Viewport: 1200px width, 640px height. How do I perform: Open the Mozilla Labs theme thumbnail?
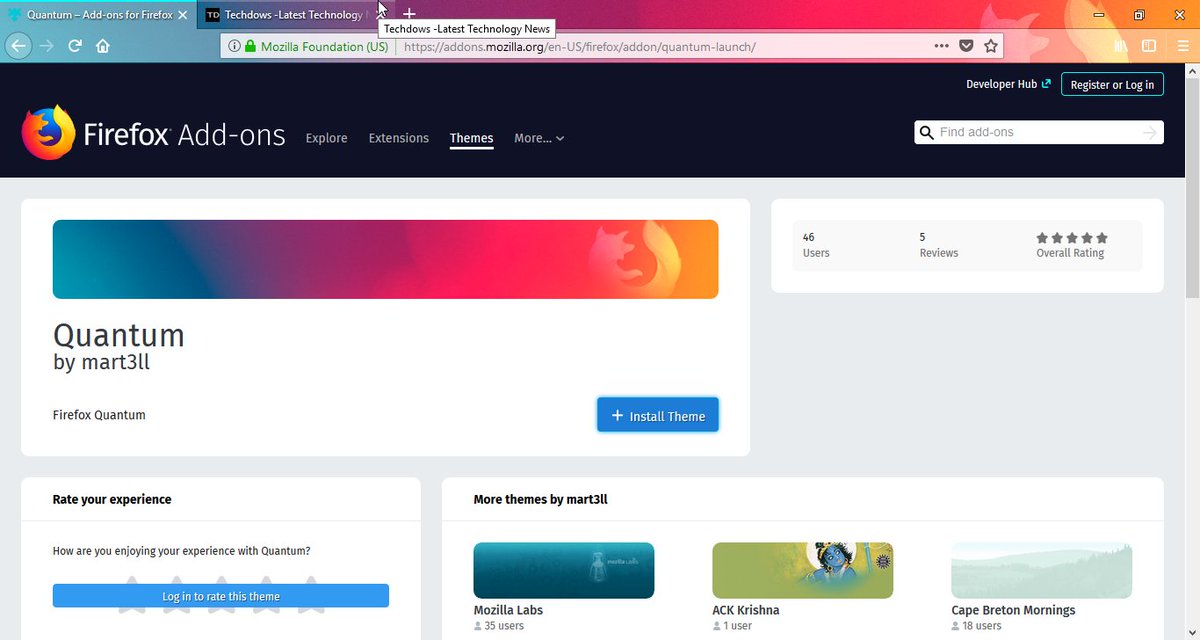(x=564, y=570)
